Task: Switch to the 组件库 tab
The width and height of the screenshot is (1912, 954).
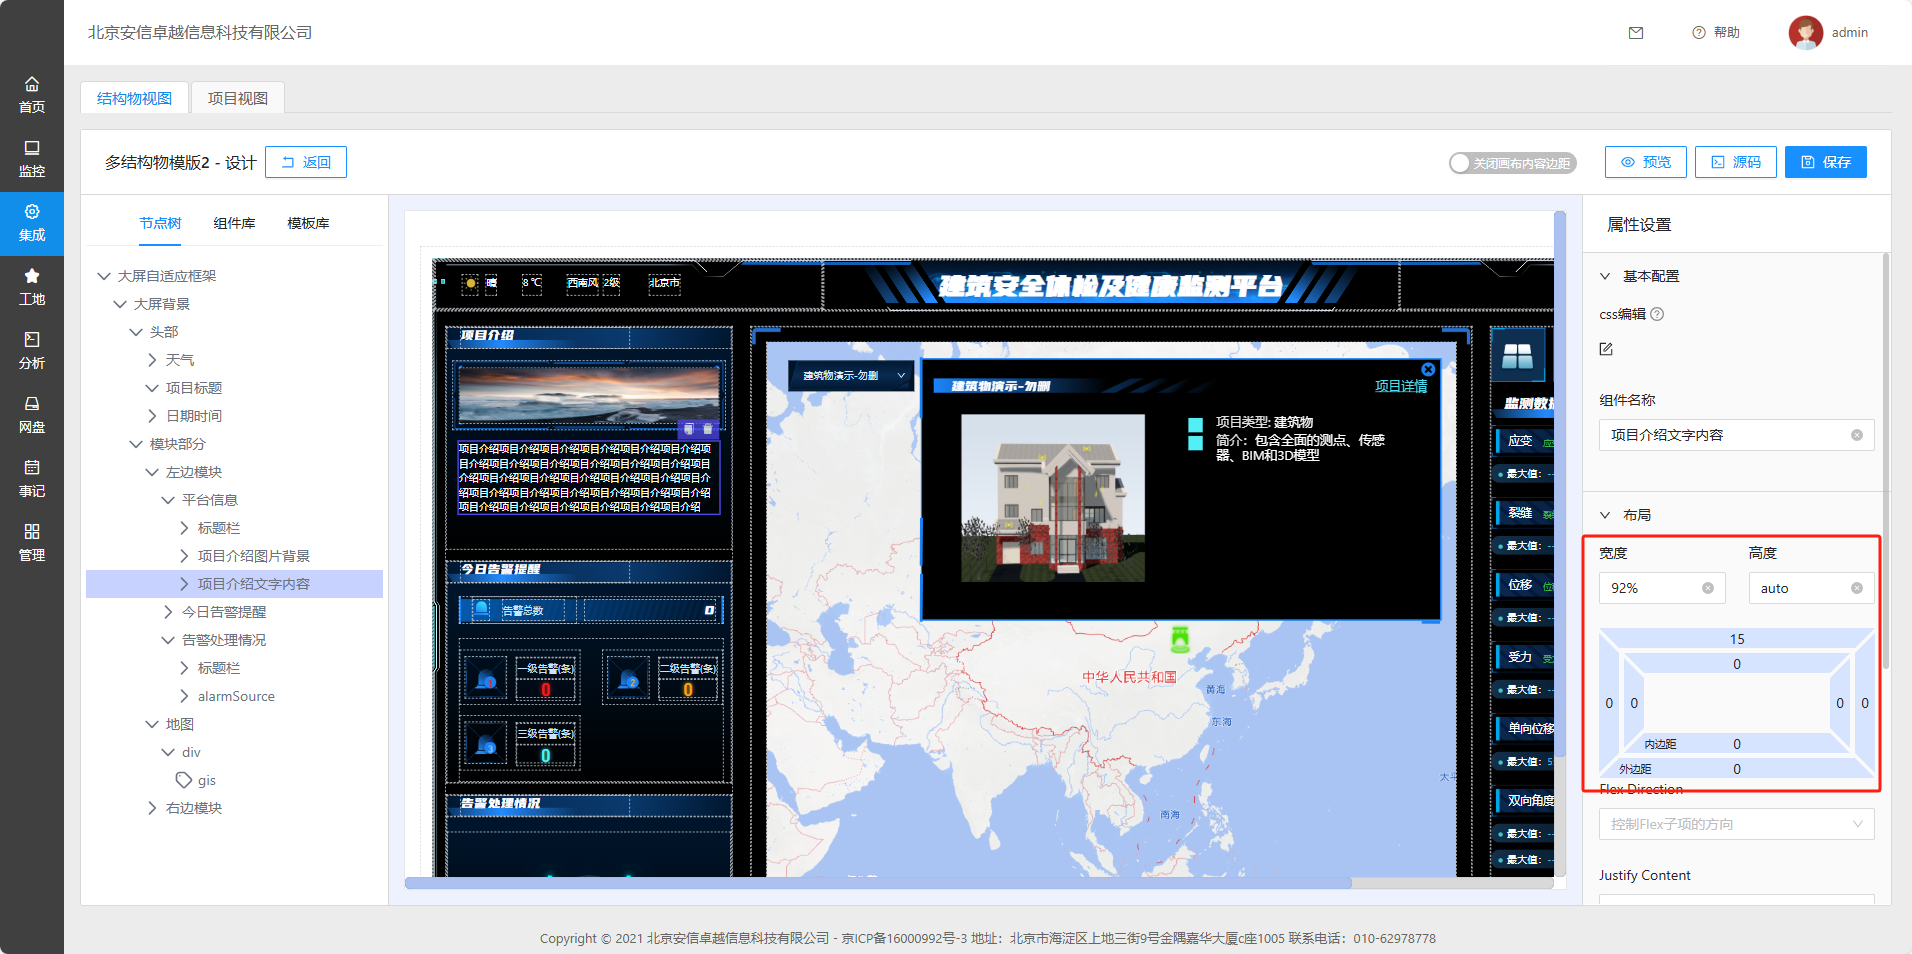Action: 234,223
